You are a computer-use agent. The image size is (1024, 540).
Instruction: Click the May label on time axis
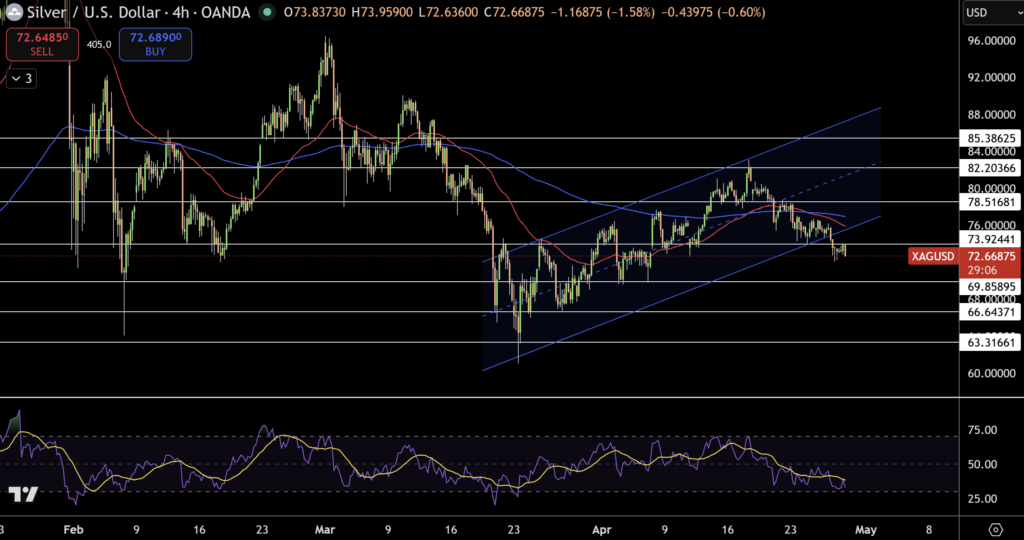click(x=866, y=529)
